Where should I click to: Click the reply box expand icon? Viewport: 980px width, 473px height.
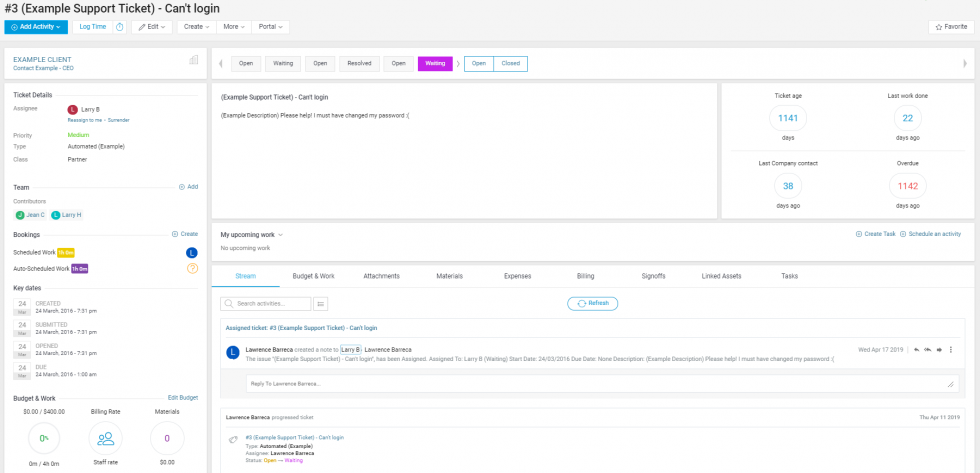(951, 384)
